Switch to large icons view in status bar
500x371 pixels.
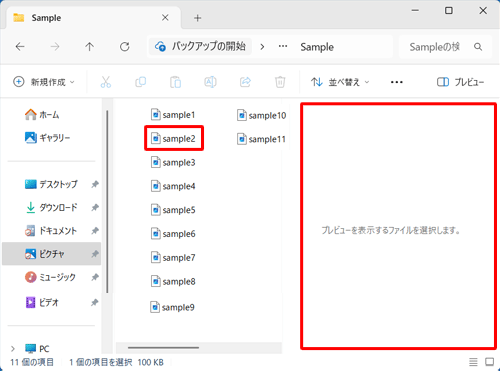click(490, 362)
